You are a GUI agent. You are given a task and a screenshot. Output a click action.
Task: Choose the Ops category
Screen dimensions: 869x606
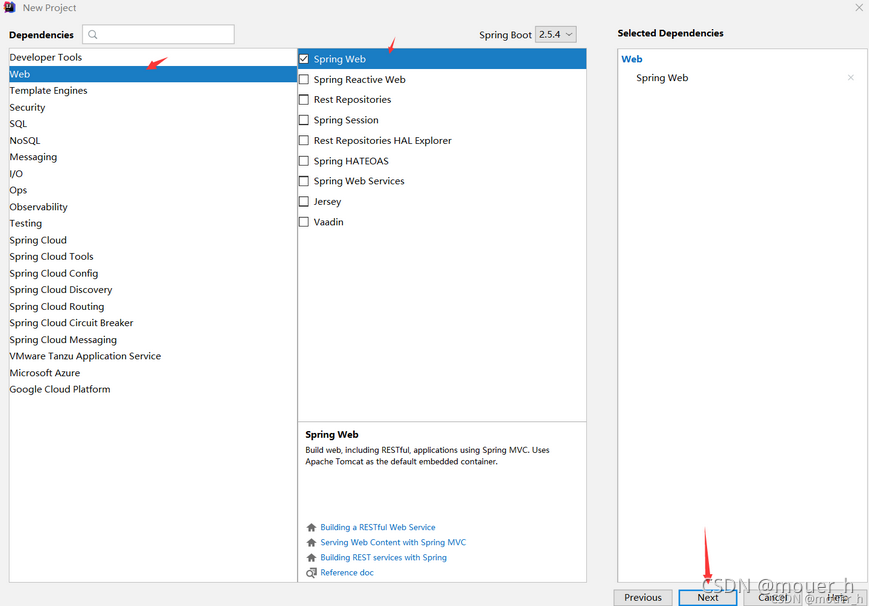pos(153,190)
